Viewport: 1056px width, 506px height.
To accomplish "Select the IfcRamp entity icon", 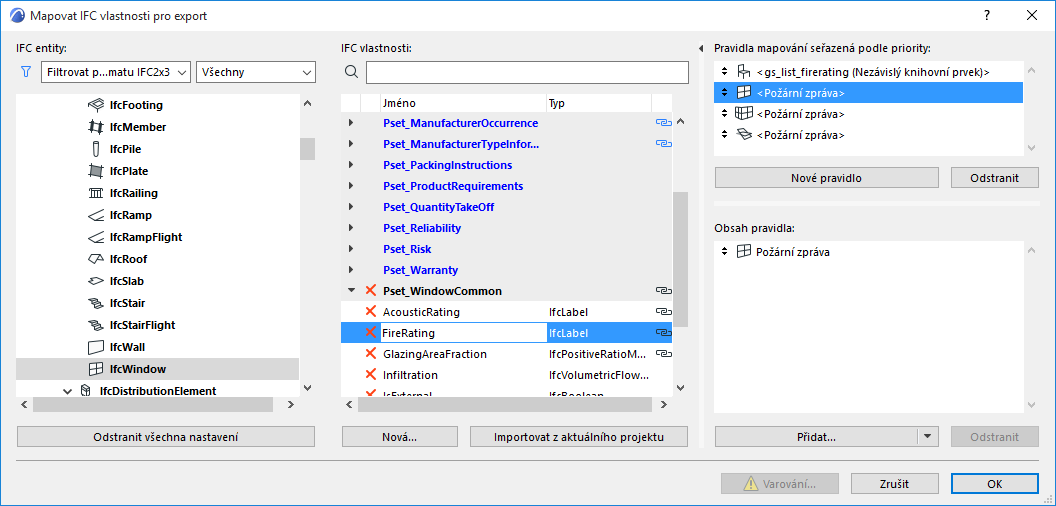I will coord(96,216).
